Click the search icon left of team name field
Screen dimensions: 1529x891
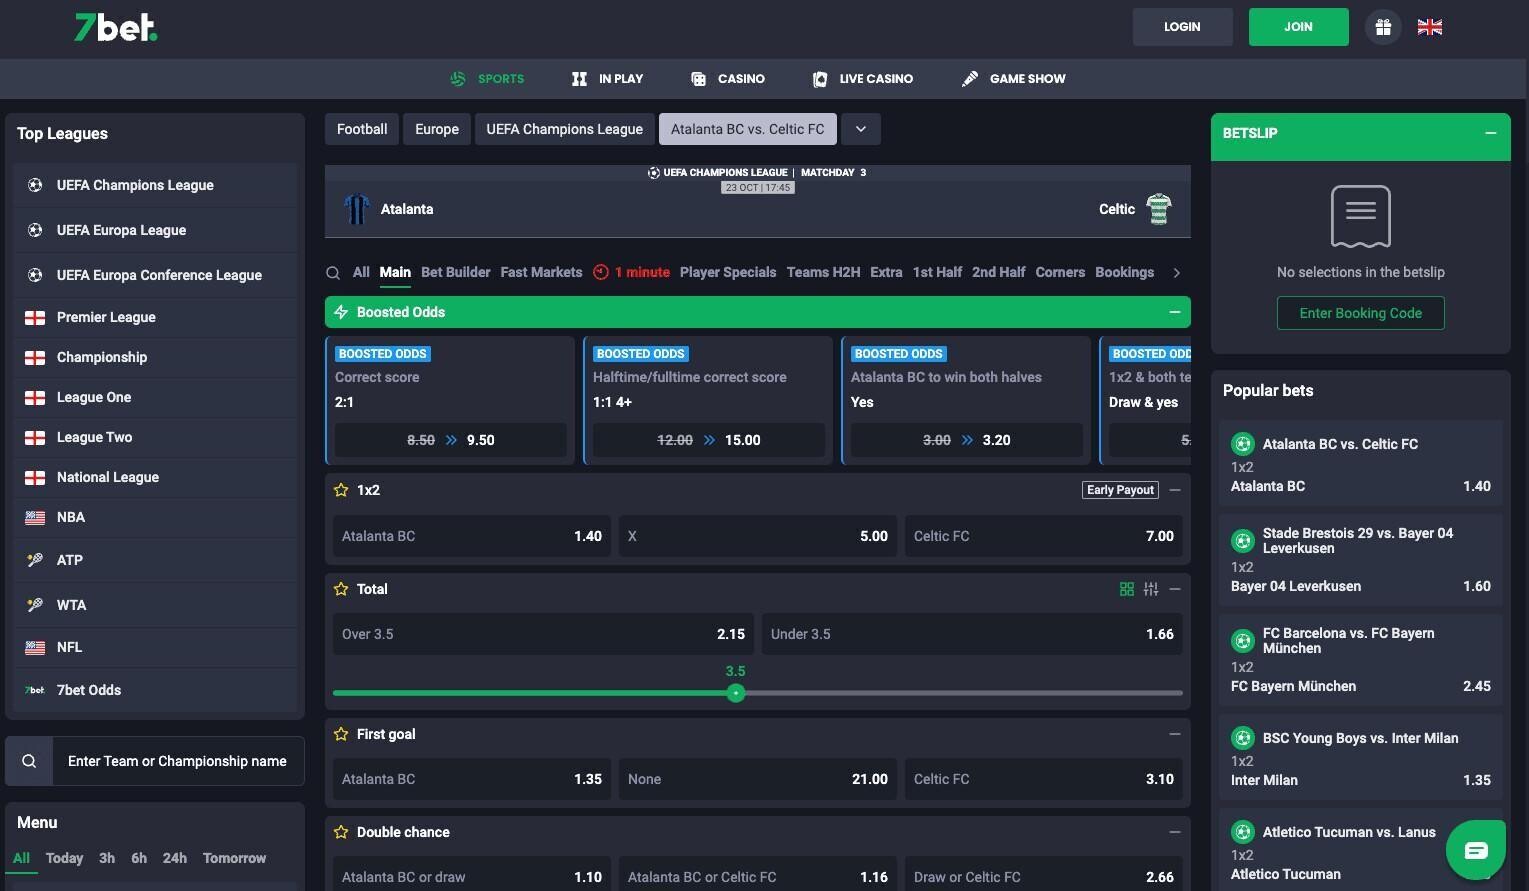pos(29,761)
